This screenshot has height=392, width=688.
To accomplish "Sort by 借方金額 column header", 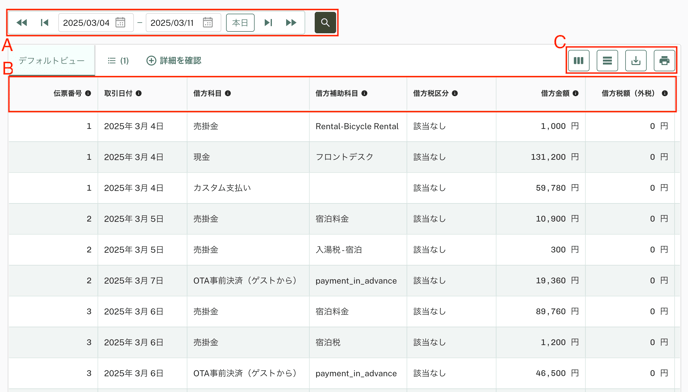I will coord(555,93).
